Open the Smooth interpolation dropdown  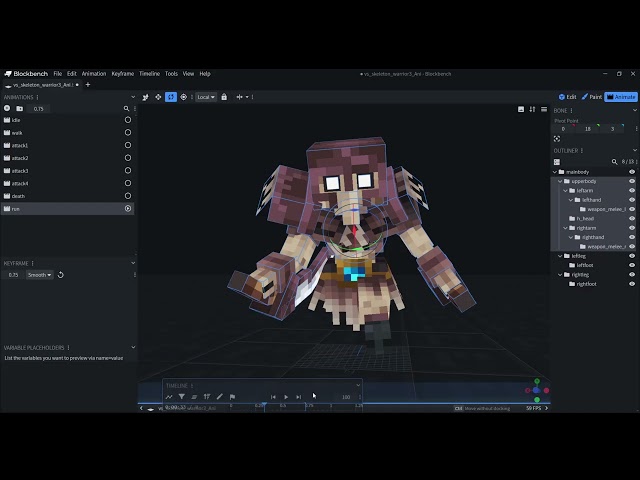tap(40, 275)
